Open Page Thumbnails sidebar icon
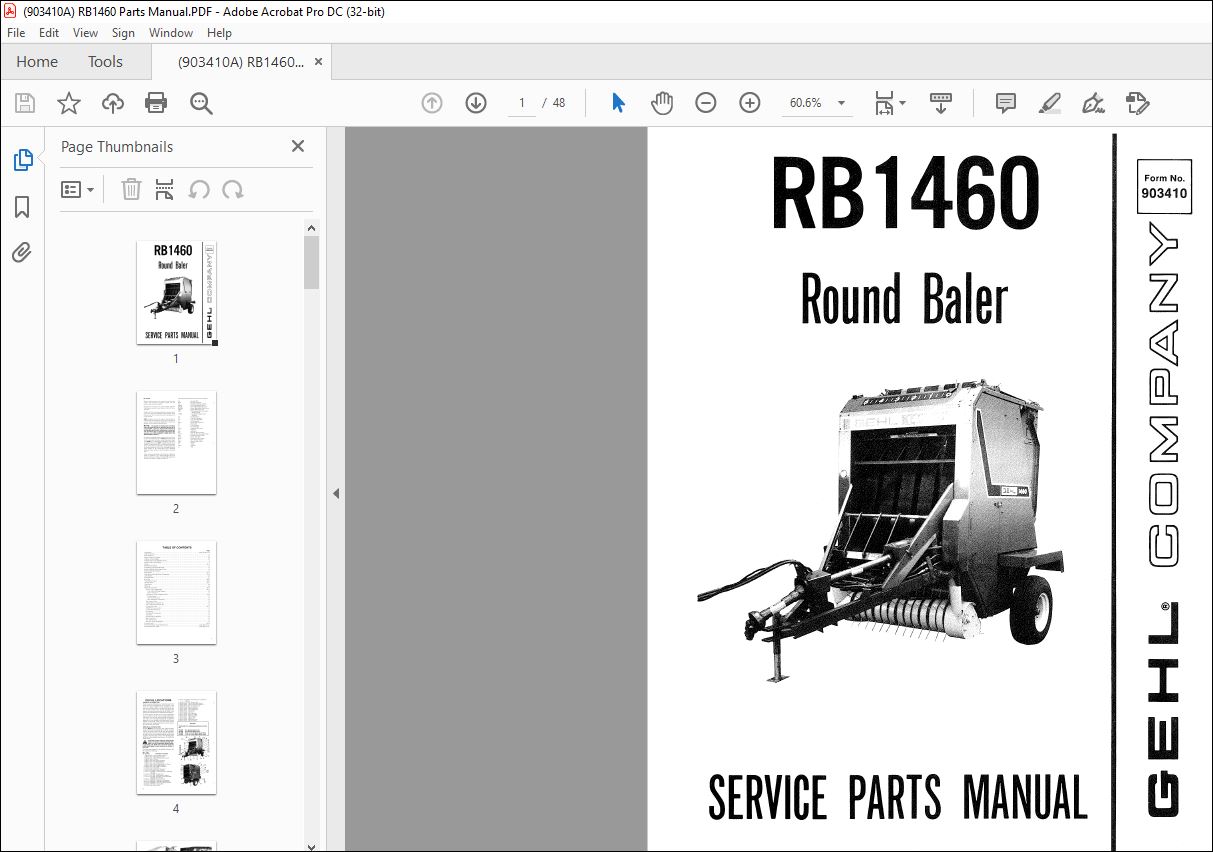Image resolution: width=1213 pixels, height=852 pixels. pos(22,160)
